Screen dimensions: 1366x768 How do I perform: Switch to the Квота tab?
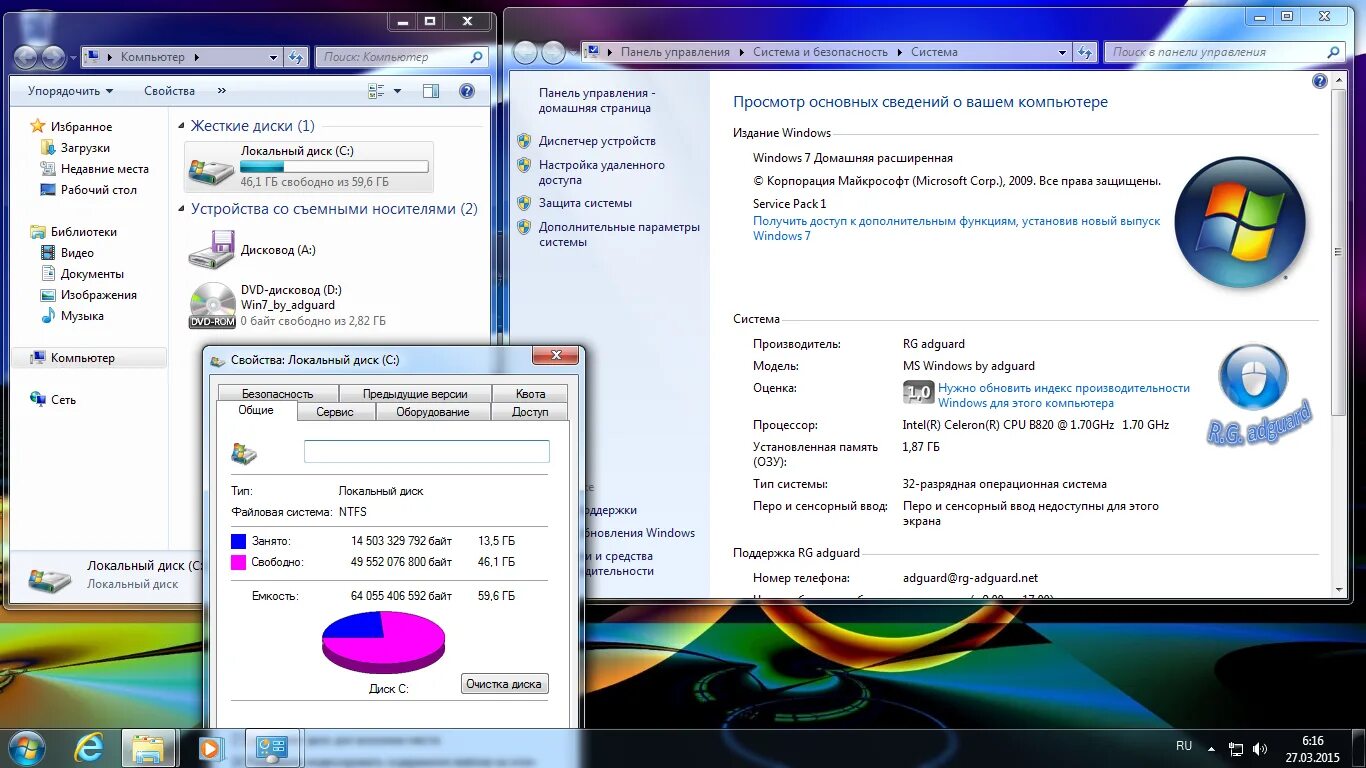531,394
